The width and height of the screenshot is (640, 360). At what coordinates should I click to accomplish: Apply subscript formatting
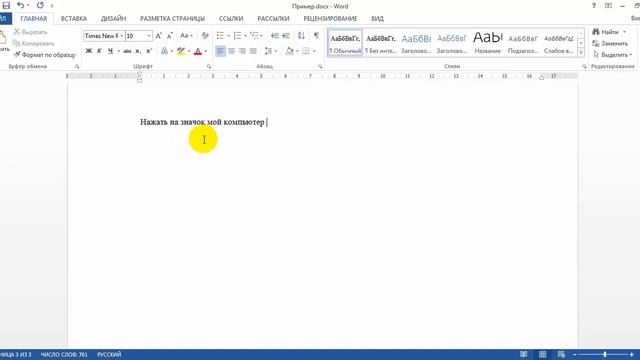pos(138,51)
